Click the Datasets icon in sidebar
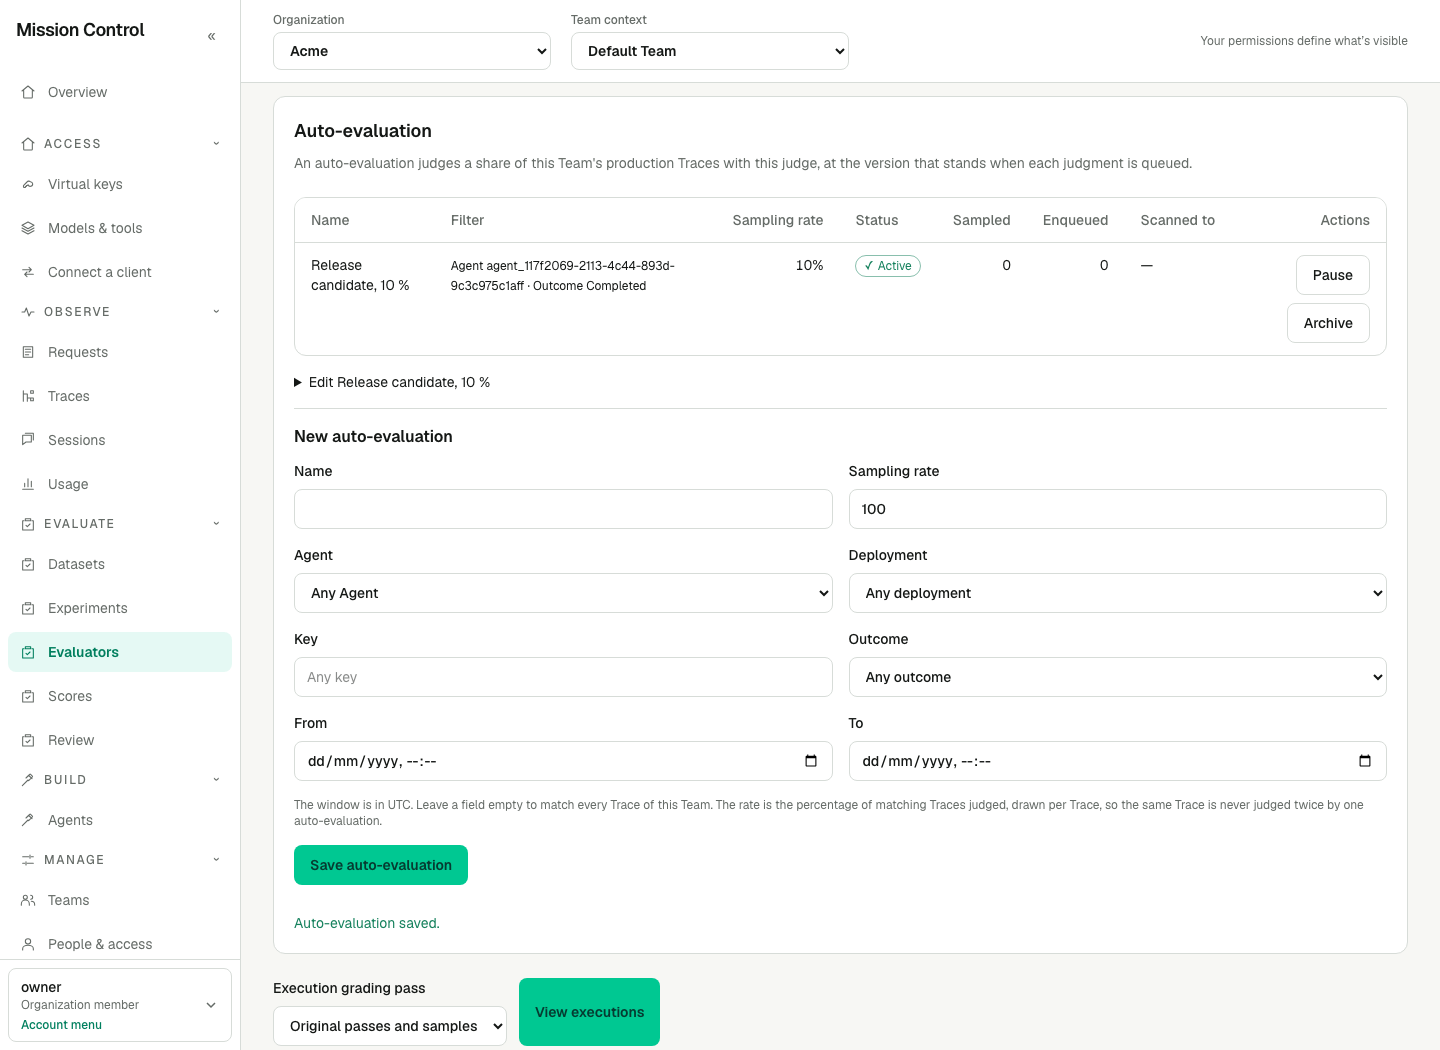Screen dimensions: 1440x1050 [28, 564]
